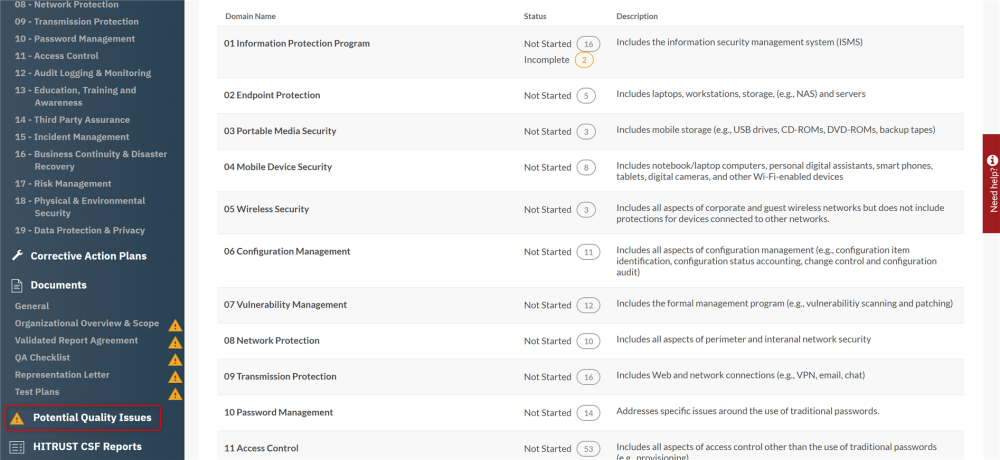Click warning icon beside QA Checklist
This screenshot has height=460, width=1000.
[175, 359]
